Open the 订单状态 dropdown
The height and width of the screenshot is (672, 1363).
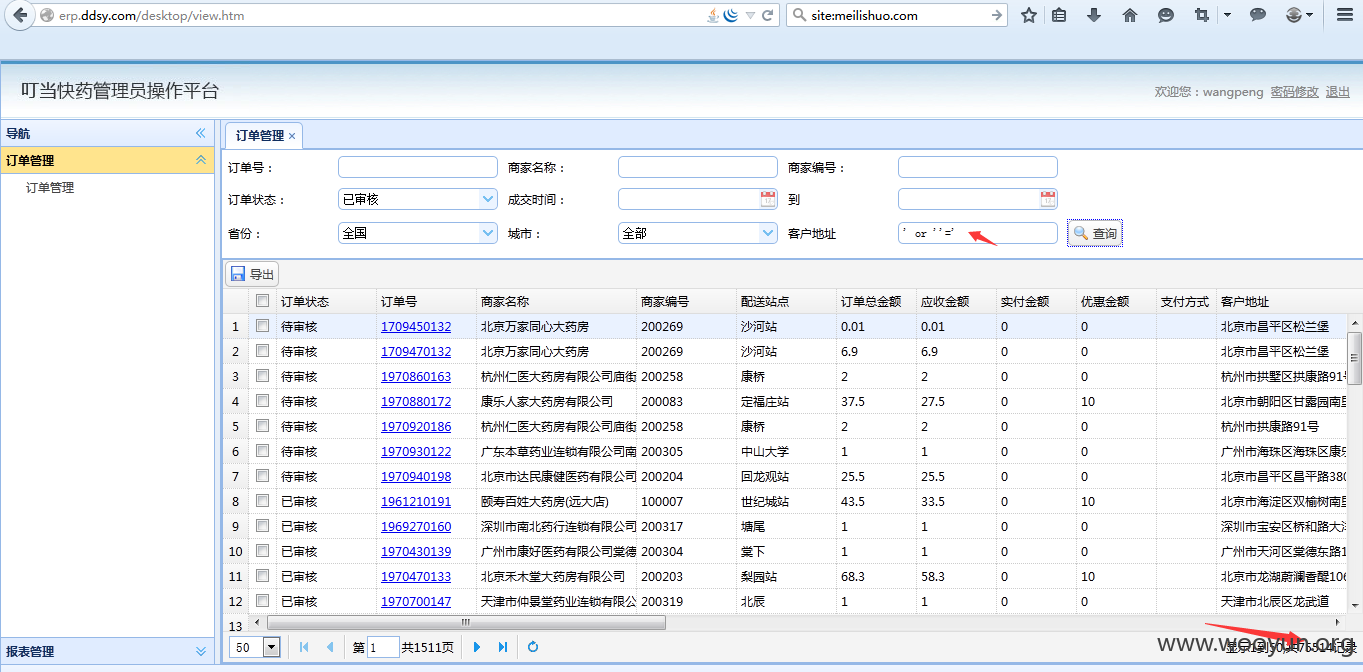(488, 199)
